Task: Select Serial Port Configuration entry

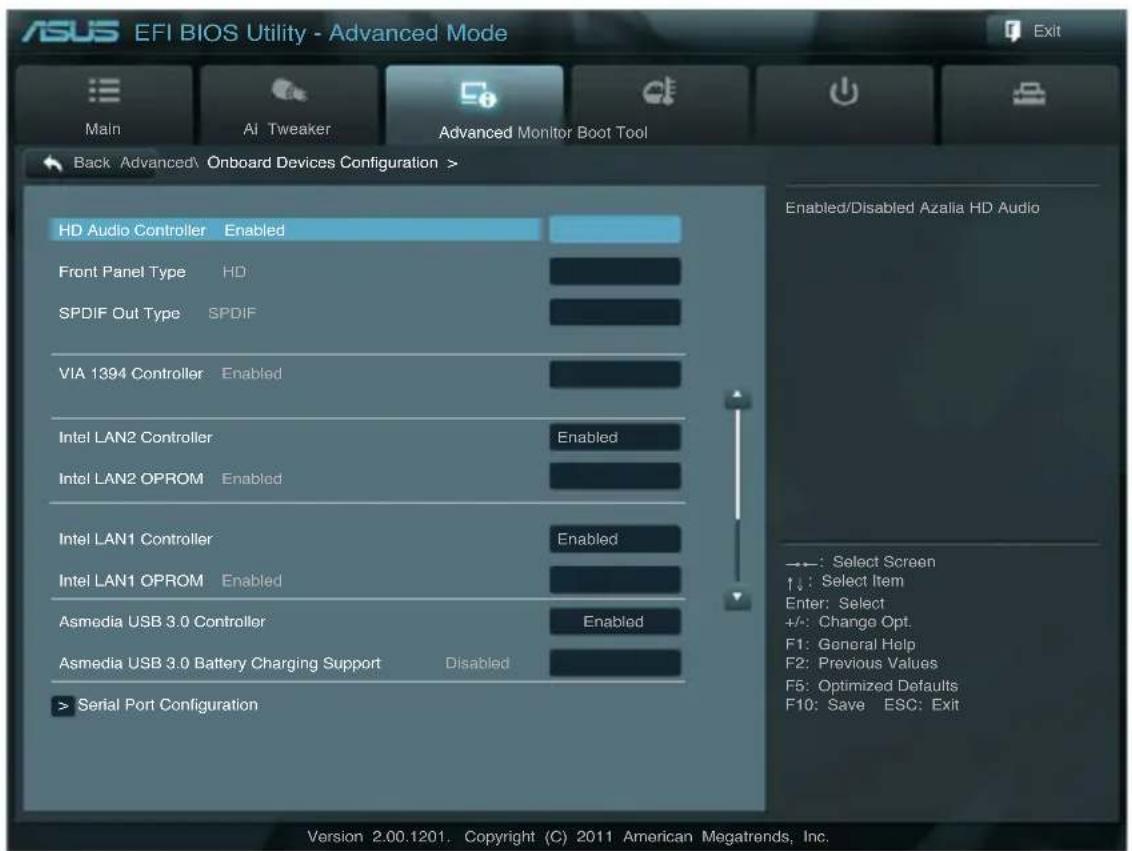Action: click(x=167, y=704)
